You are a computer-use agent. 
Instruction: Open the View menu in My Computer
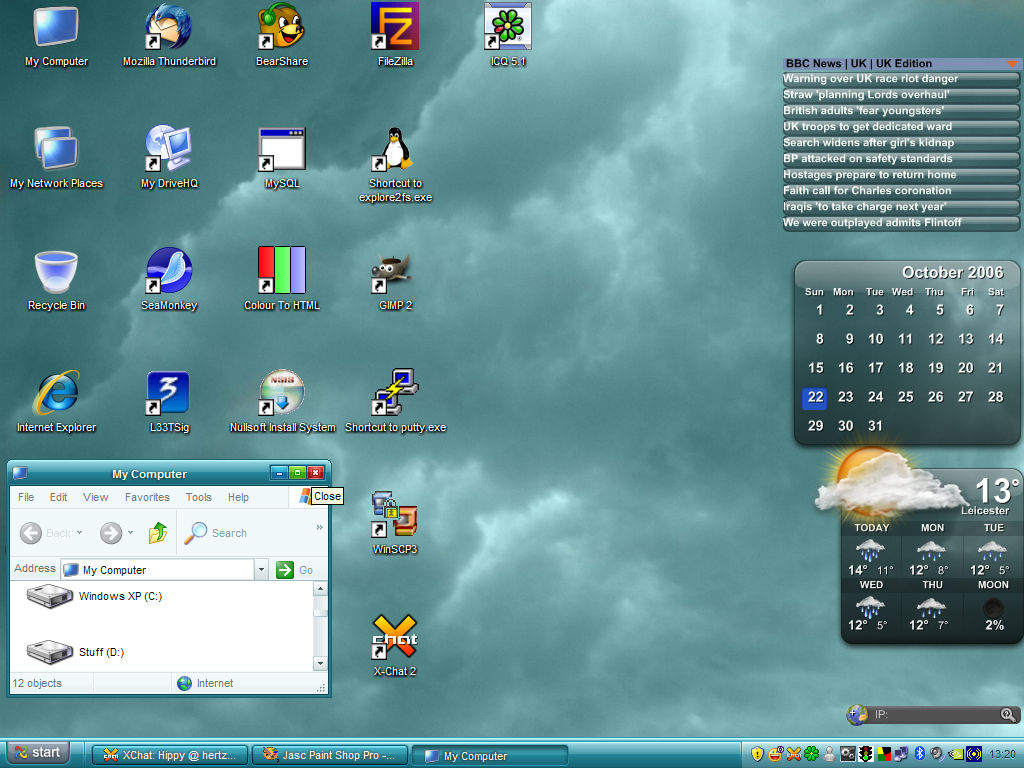point(95,497)
